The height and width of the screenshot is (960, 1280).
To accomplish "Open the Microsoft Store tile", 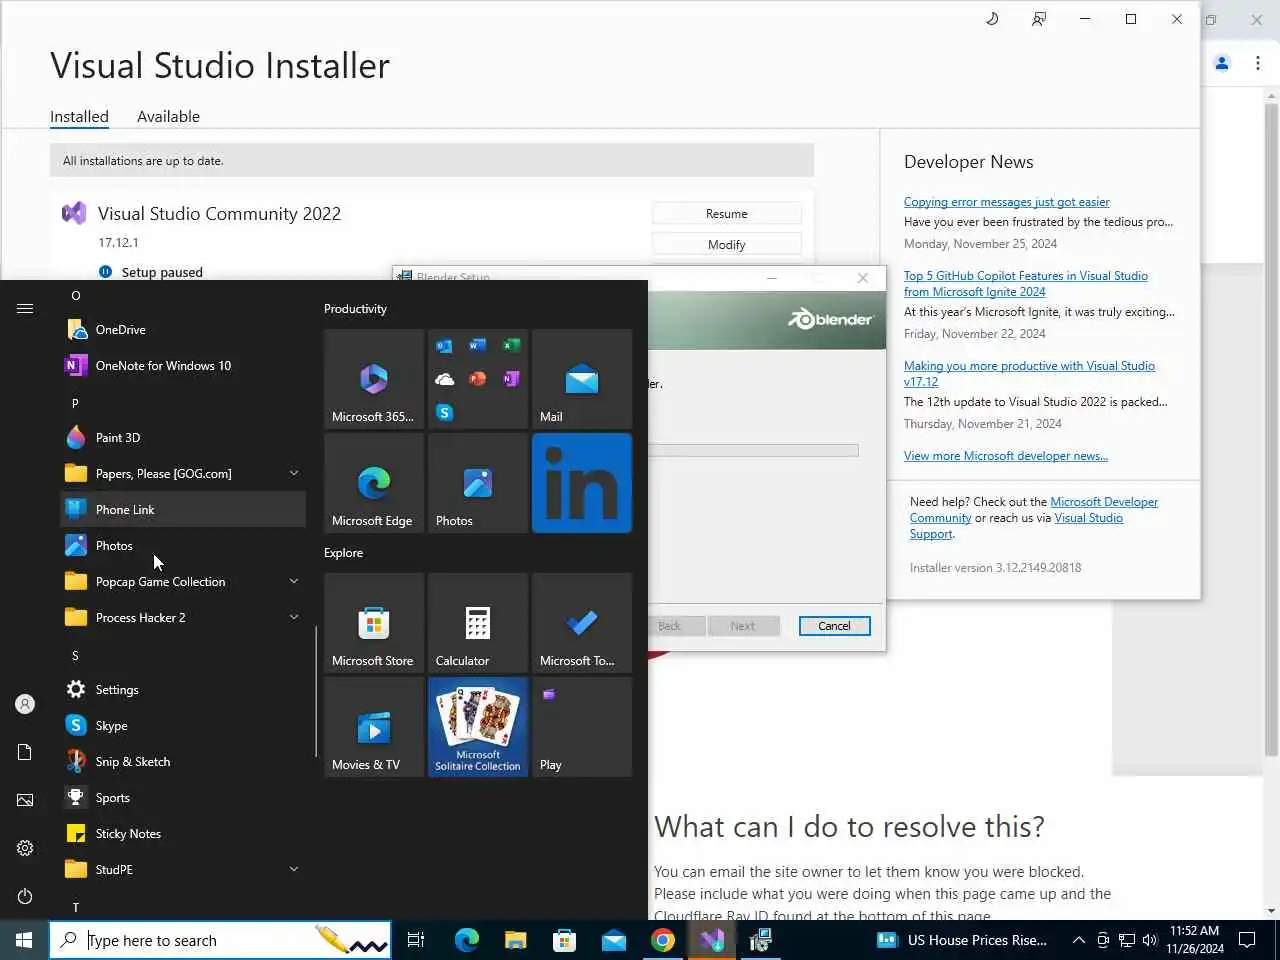I will (374, 623).
